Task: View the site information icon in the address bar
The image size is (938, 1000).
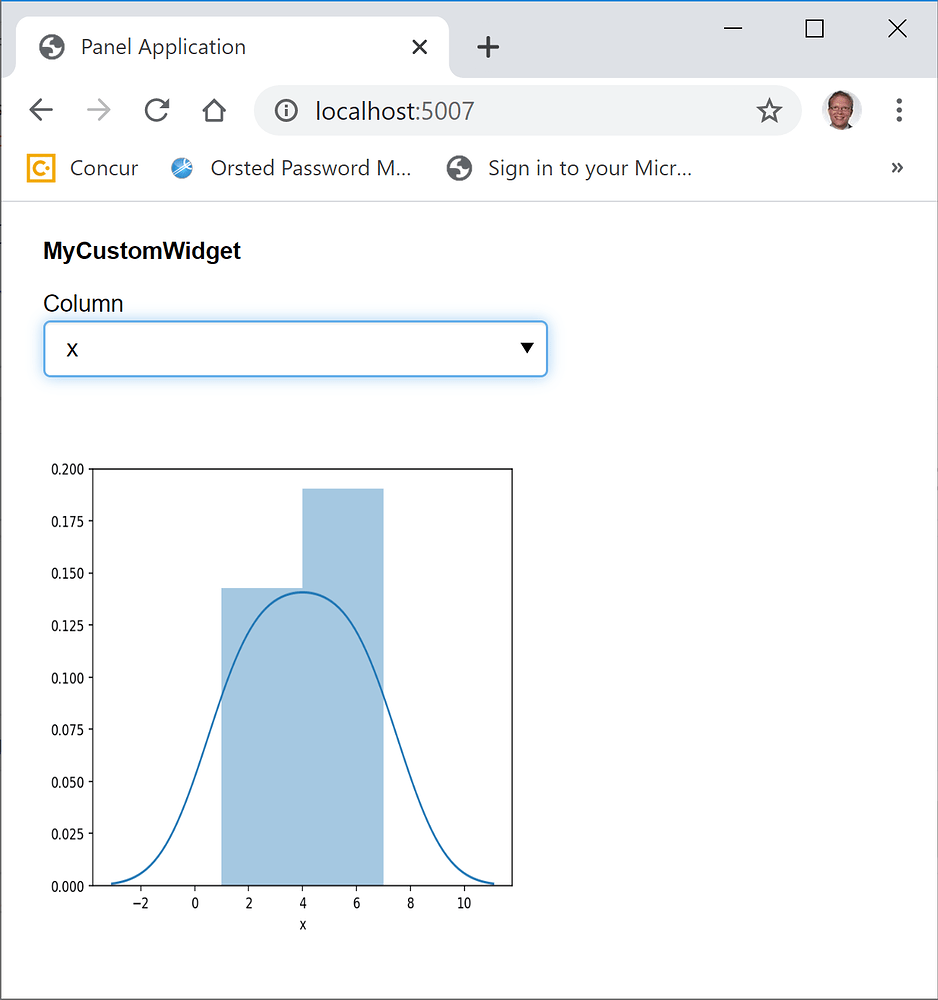Action: [286, 111]
